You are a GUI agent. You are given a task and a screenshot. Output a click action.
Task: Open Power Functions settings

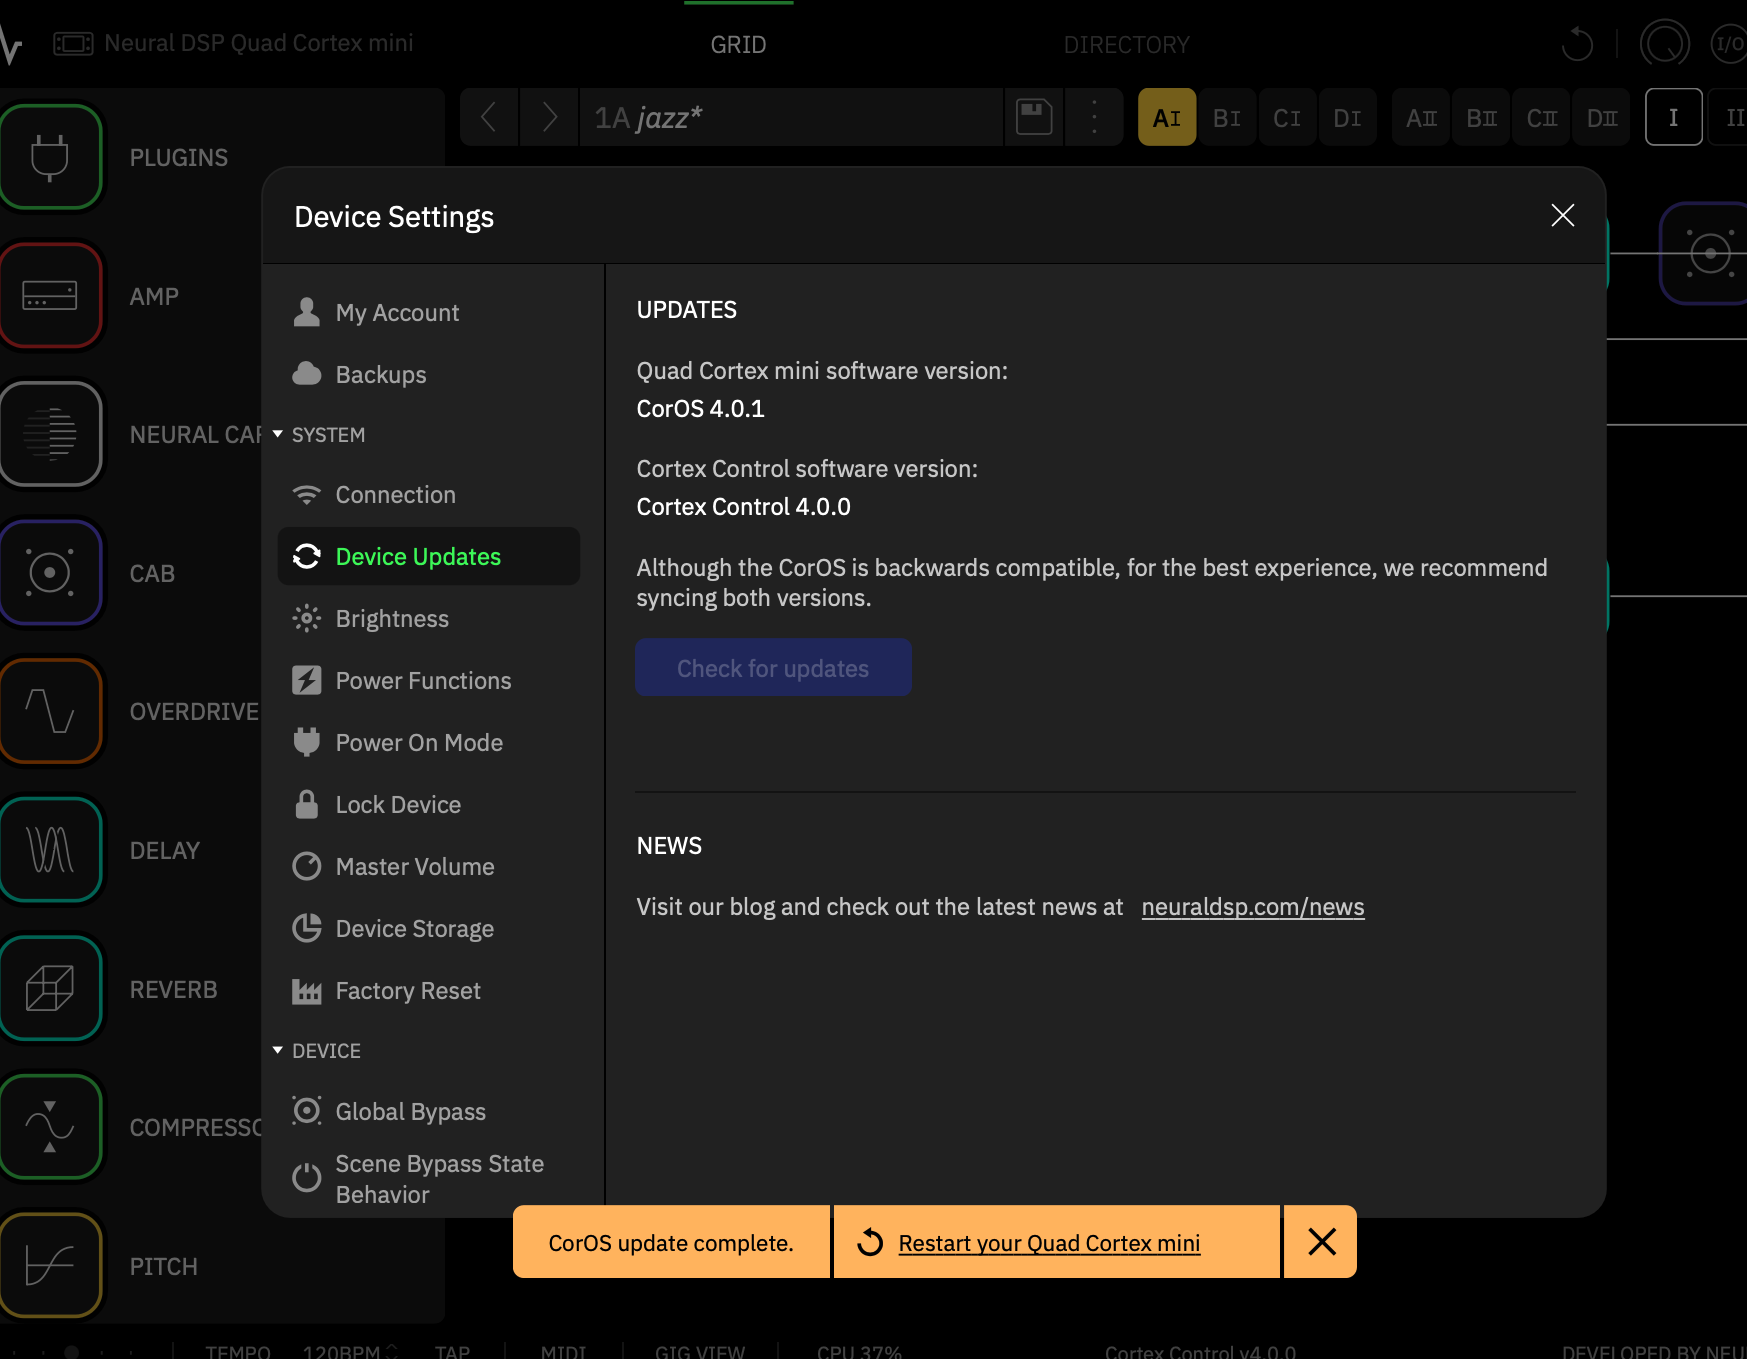tap(429, 680)
